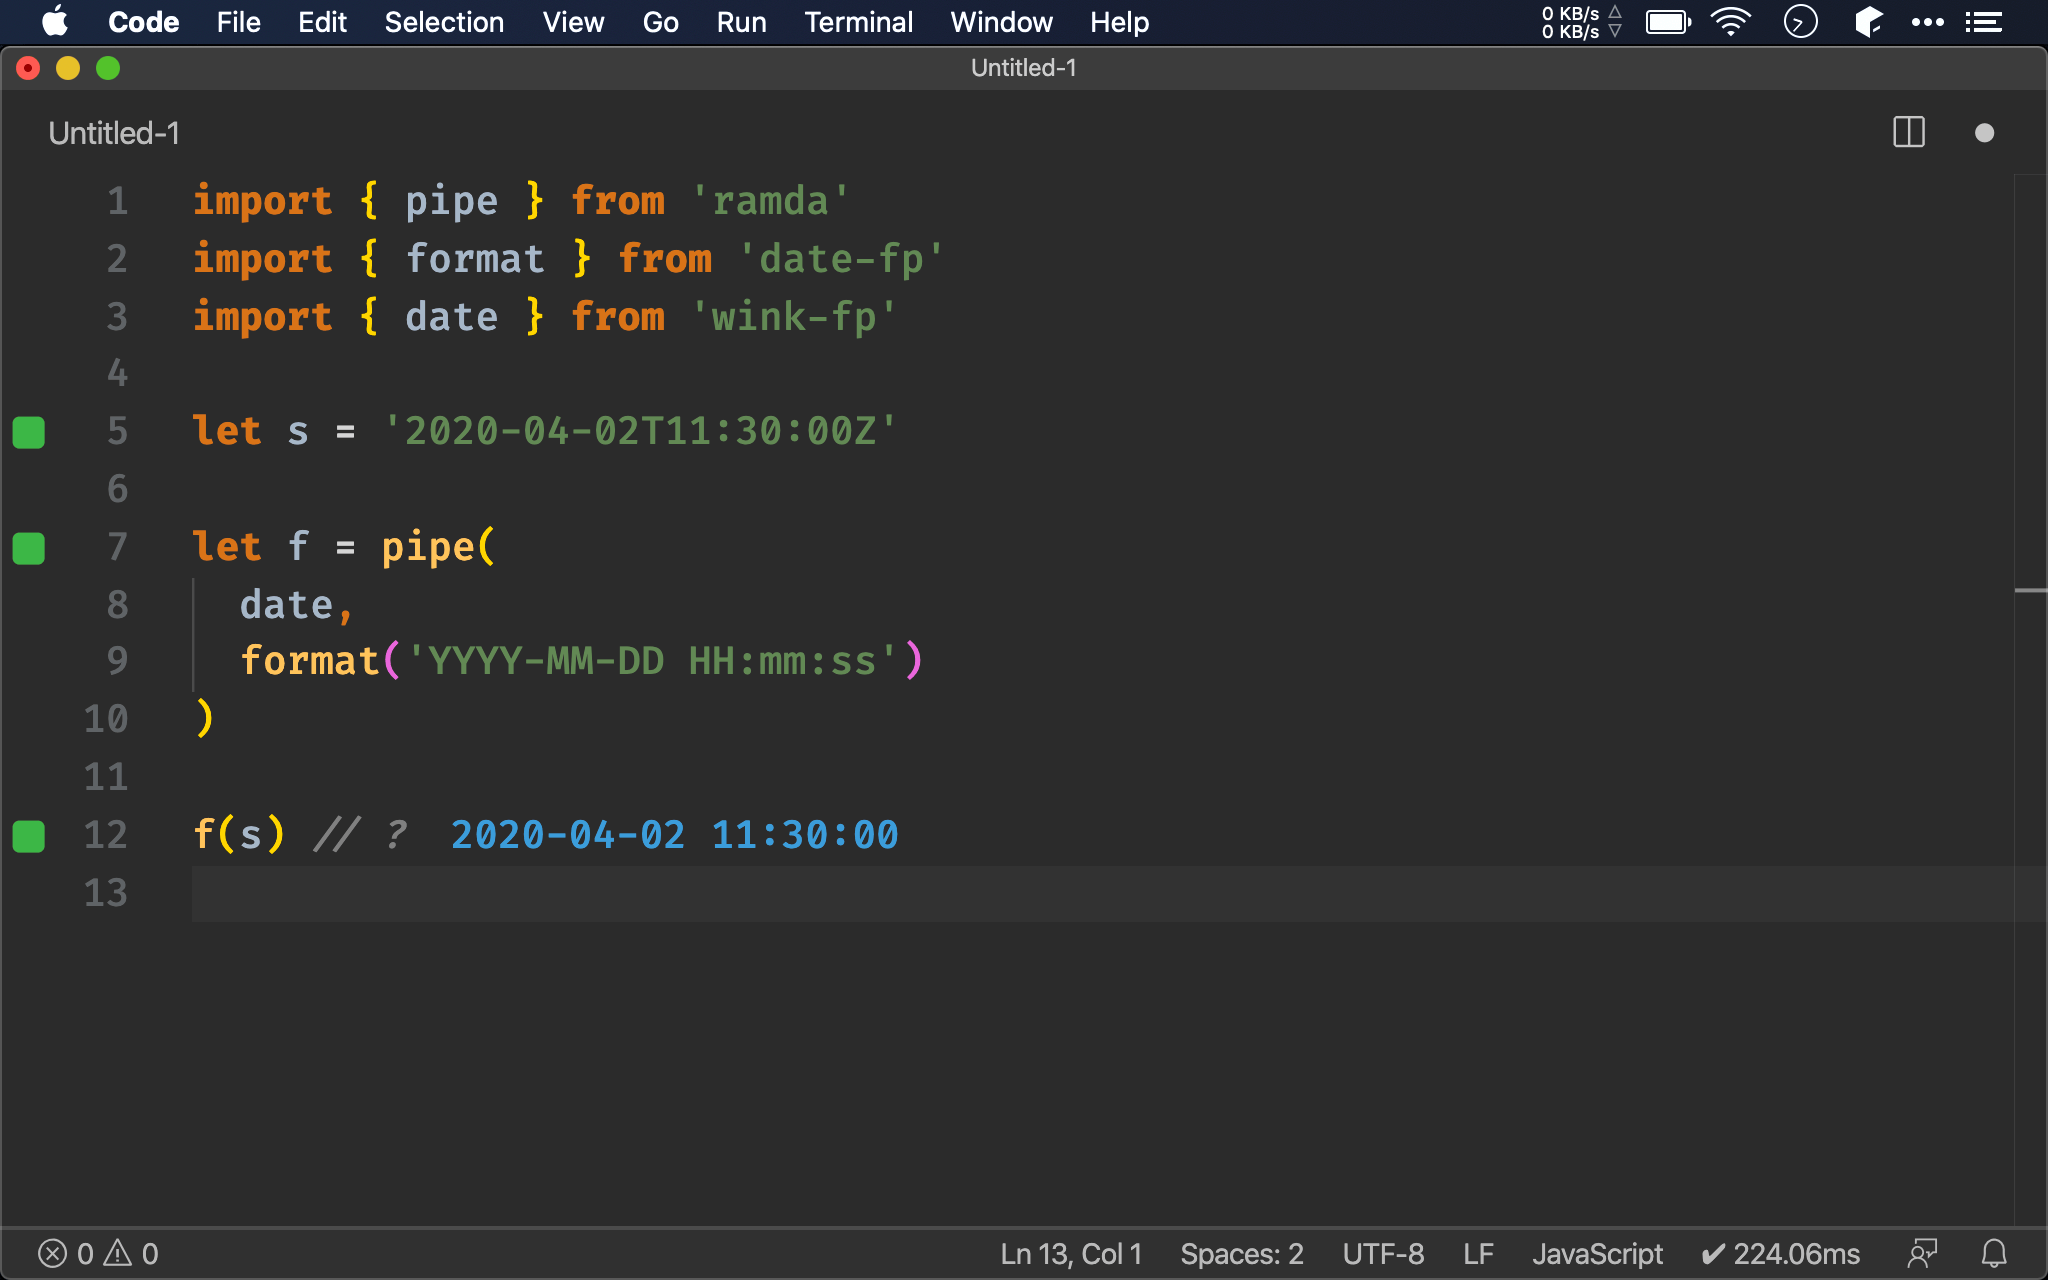The image size is (2048, 1280).
Task: Open the Wi-Fi menu bar icon
Action: 1731,22
